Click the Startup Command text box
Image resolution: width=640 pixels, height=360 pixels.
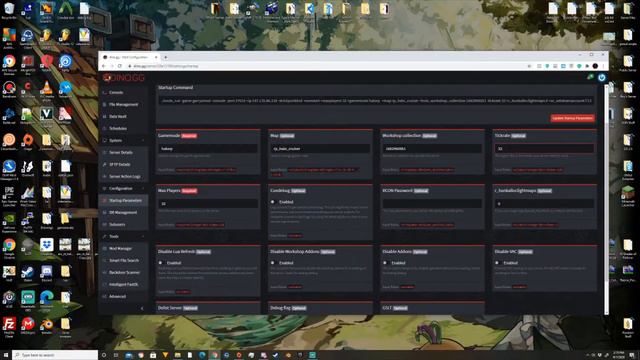click(376, 100)
